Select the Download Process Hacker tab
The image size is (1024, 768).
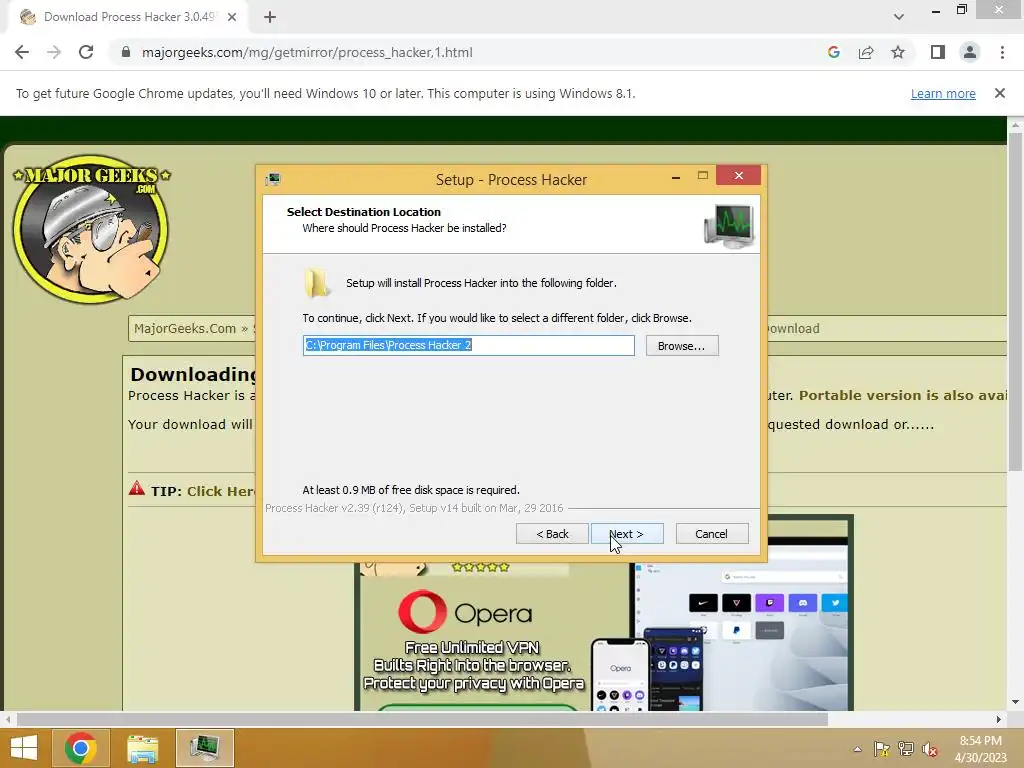coord(128,17)
